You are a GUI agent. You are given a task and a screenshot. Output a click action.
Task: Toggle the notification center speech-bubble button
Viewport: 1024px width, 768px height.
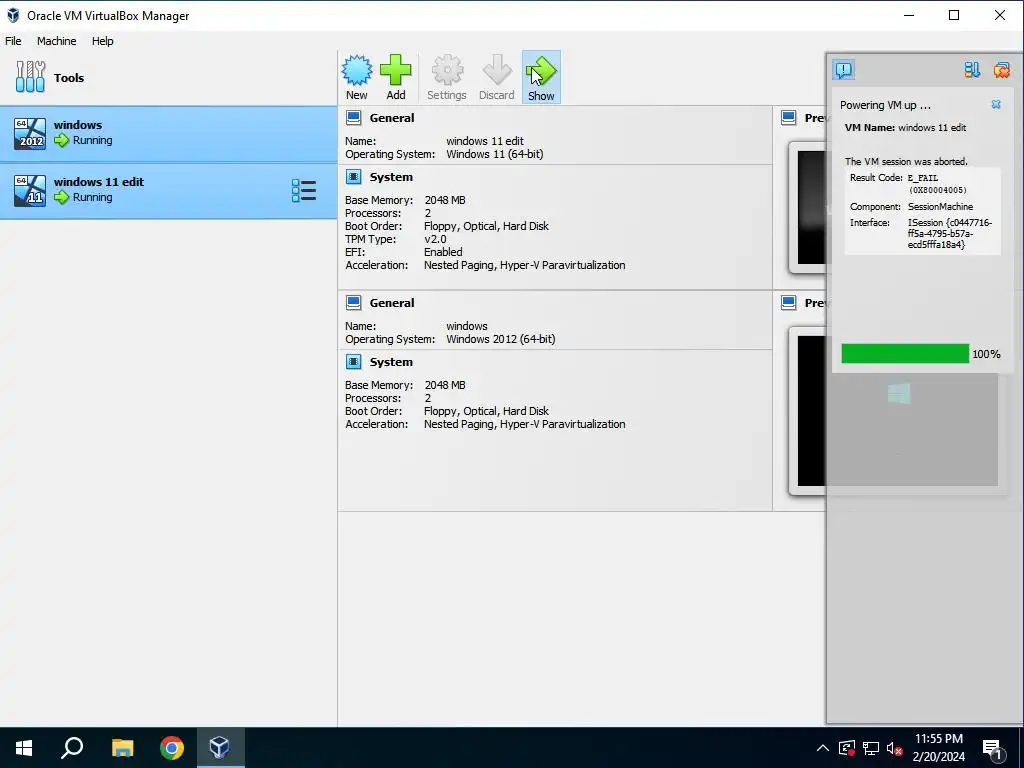pyautogui.click(x=844, y=70)
